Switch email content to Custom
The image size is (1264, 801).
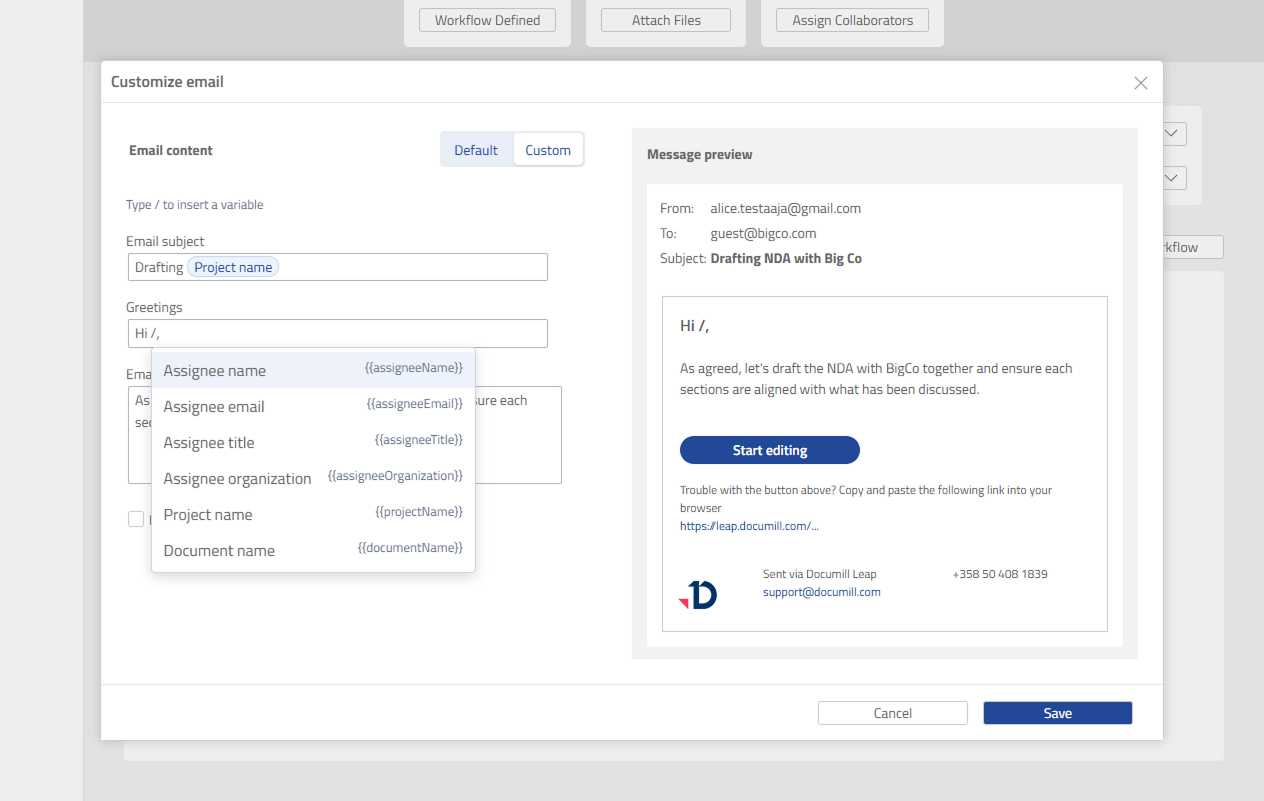[x=548, y=150]
